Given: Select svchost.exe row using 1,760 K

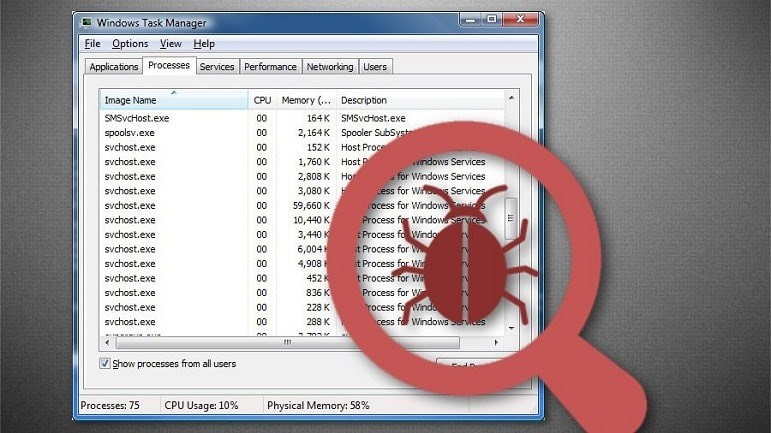Looking at the screenshot, I should coord(302,162).
